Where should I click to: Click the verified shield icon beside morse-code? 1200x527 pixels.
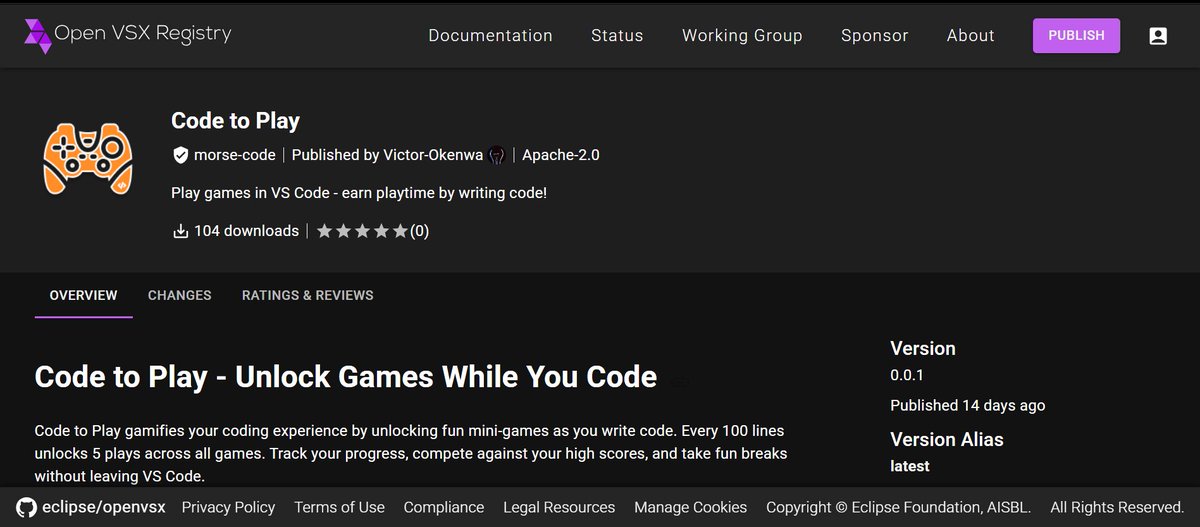point(180,155)
